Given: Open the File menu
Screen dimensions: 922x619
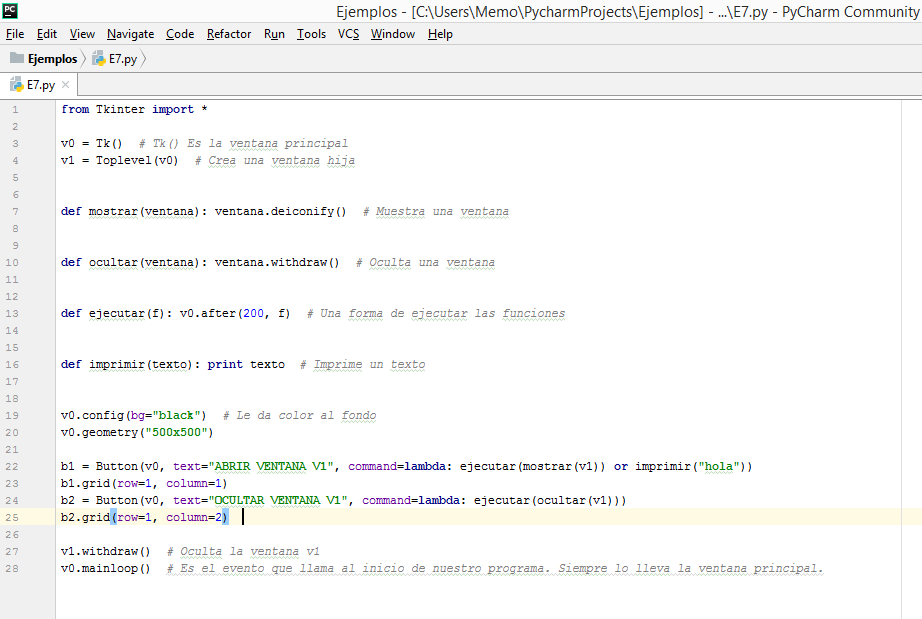Looking at the screenshot, I should pos(15,33).
